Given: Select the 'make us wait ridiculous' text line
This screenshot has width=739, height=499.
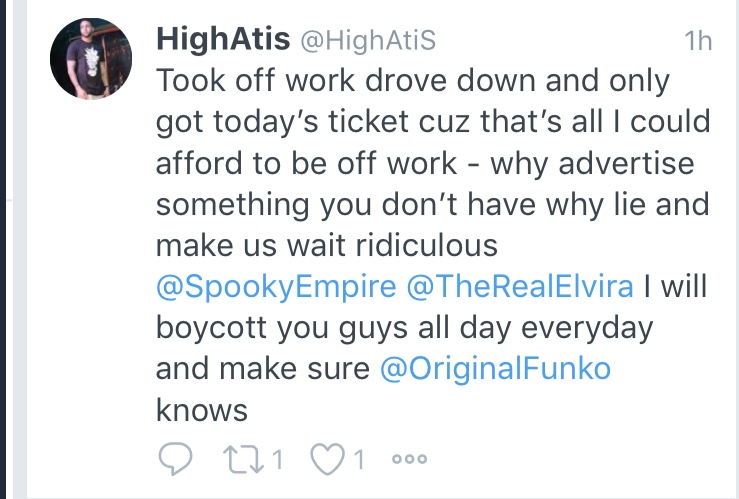Looking at the screenshot, I should 327,245.
